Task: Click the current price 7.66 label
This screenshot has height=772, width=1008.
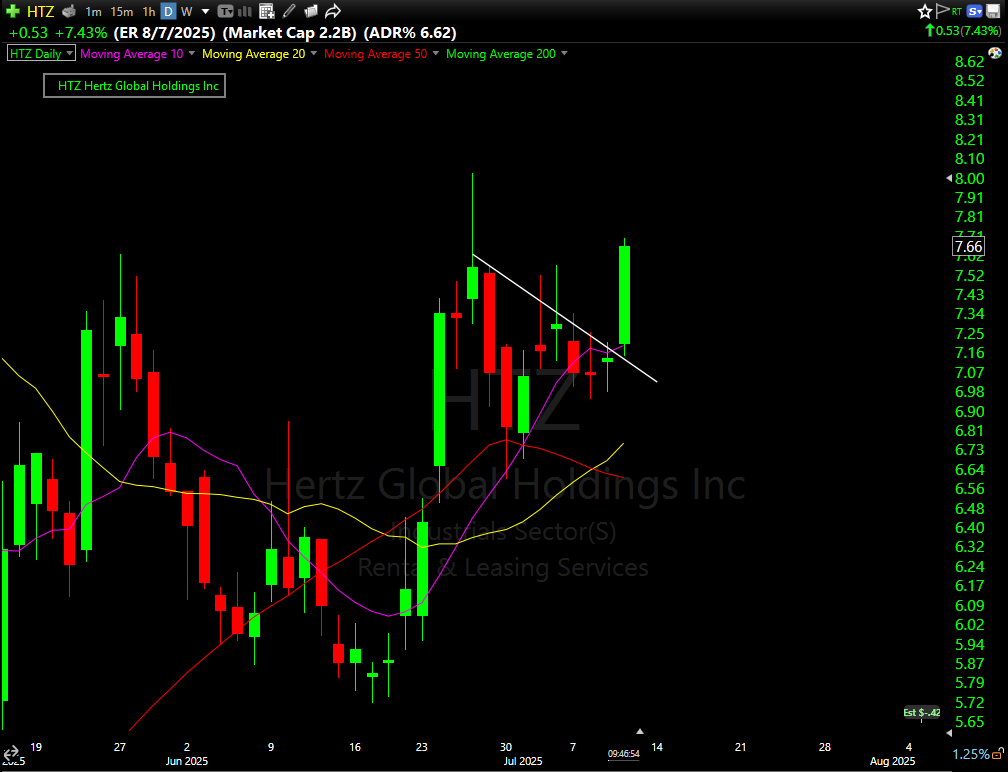Action: pos(968,247)
